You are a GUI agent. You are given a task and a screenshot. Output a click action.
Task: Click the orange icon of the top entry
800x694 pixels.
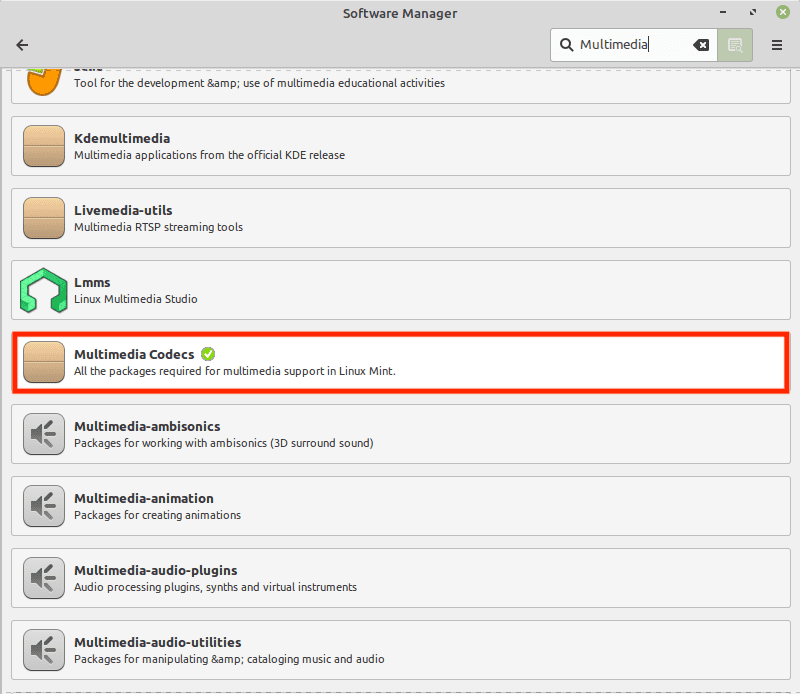44,82
